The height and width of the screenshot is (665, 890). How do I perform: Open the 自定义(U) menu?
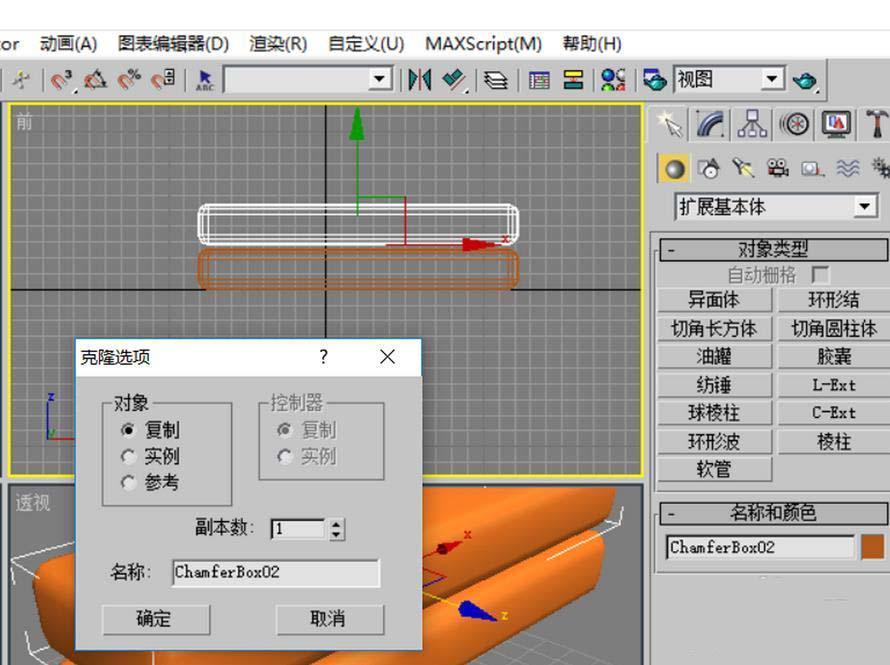366,44
